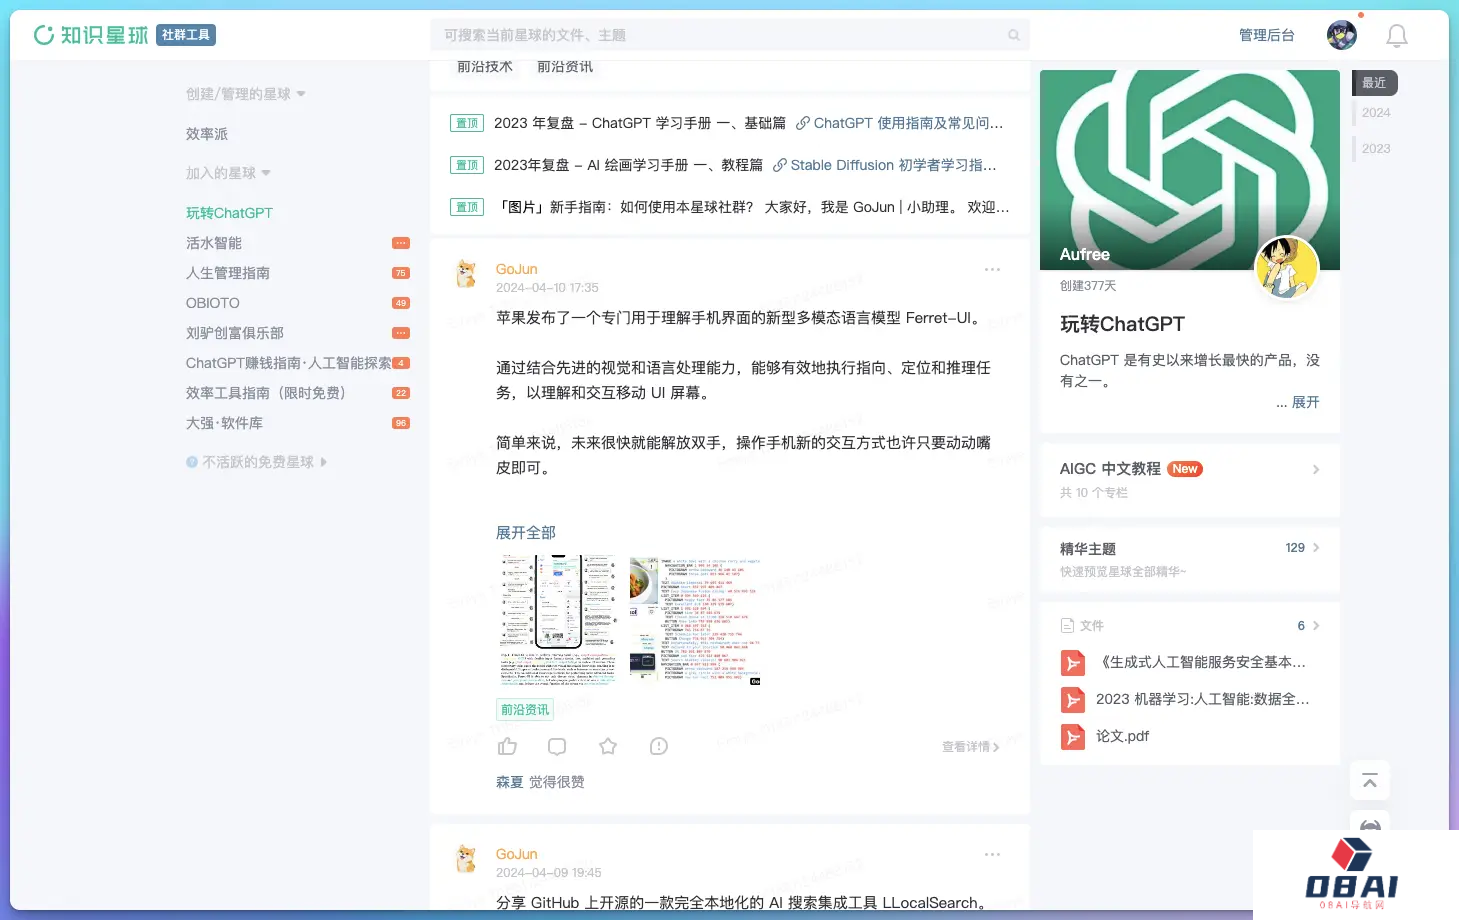Open Stable Diffusion 初学者学习指 link

(894, 165)
